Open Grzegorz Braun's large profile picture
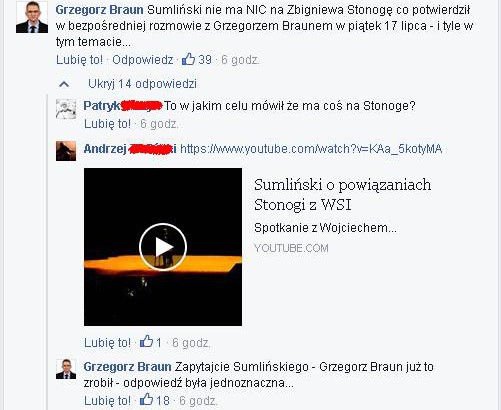The width and height of the screenshot is (501, 410). pos(32,17)
